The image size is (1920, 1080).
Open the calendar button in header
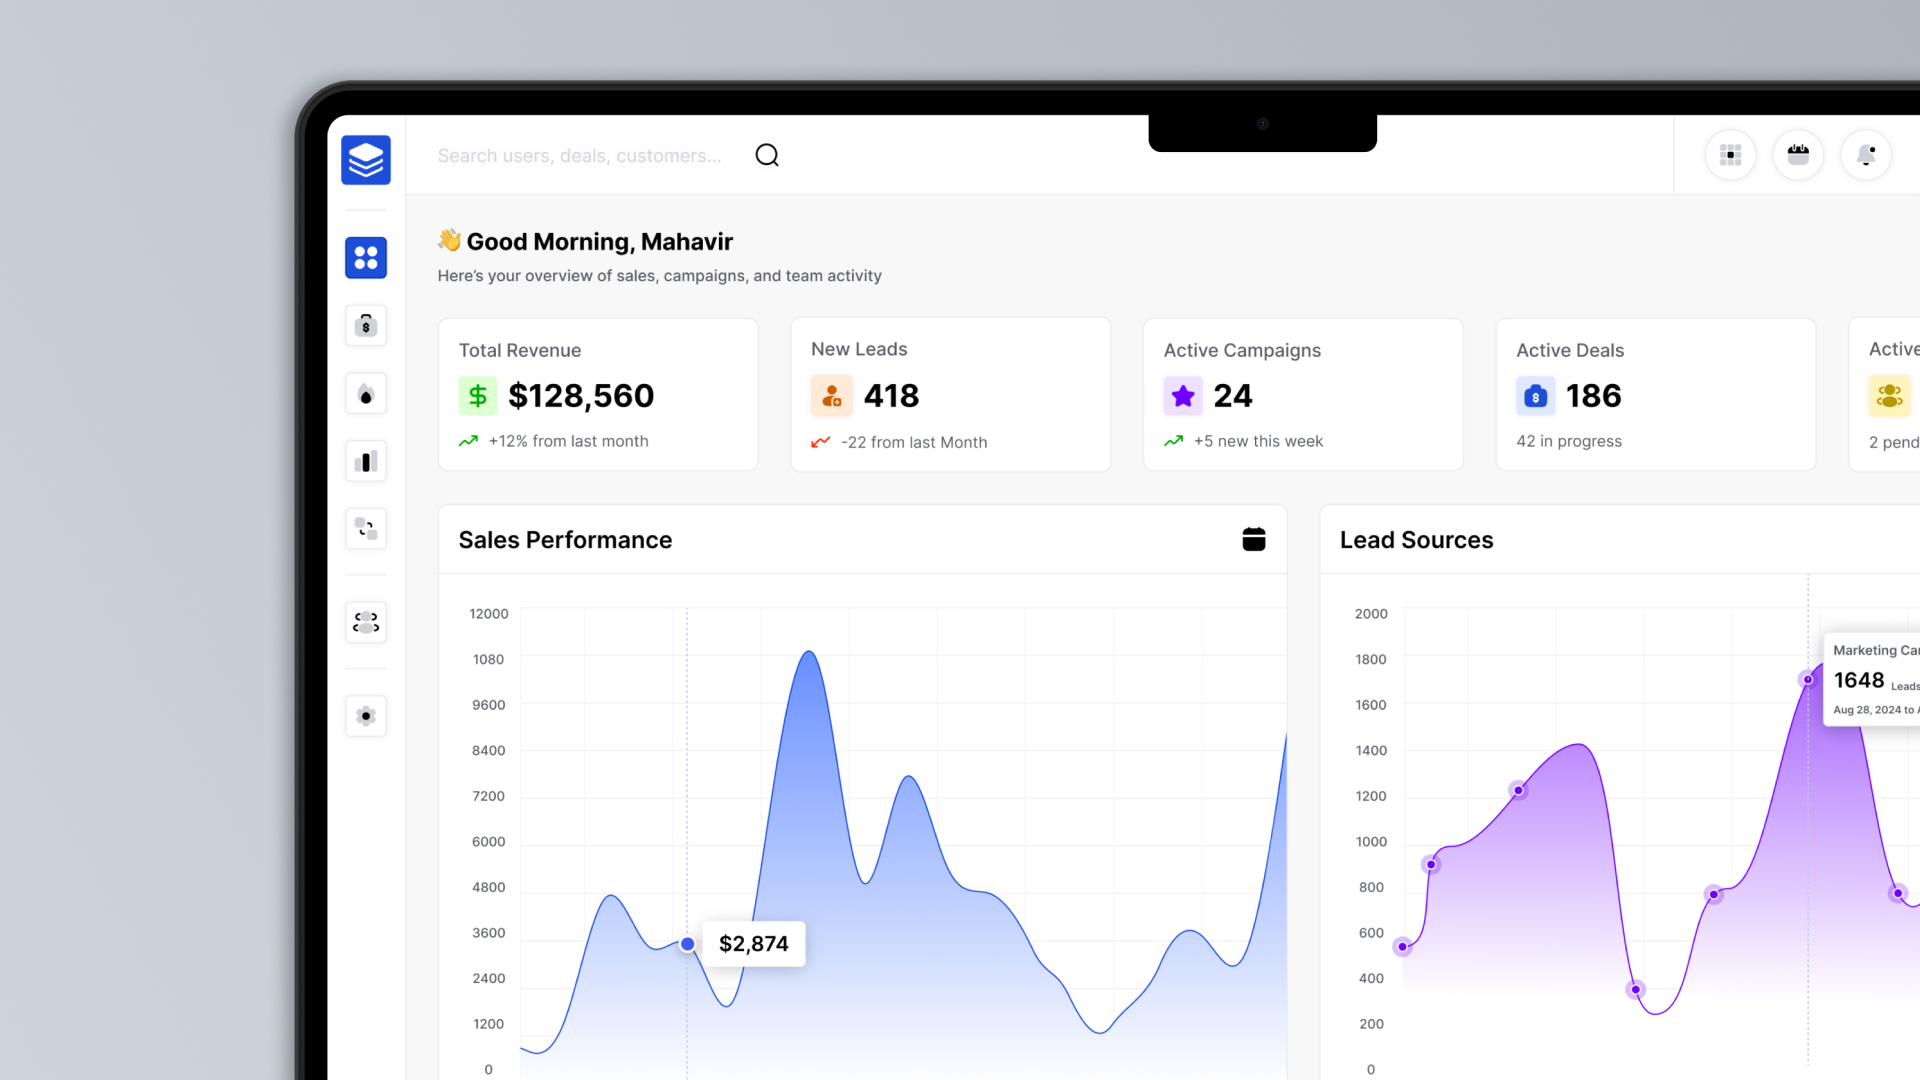[1798, 155]
